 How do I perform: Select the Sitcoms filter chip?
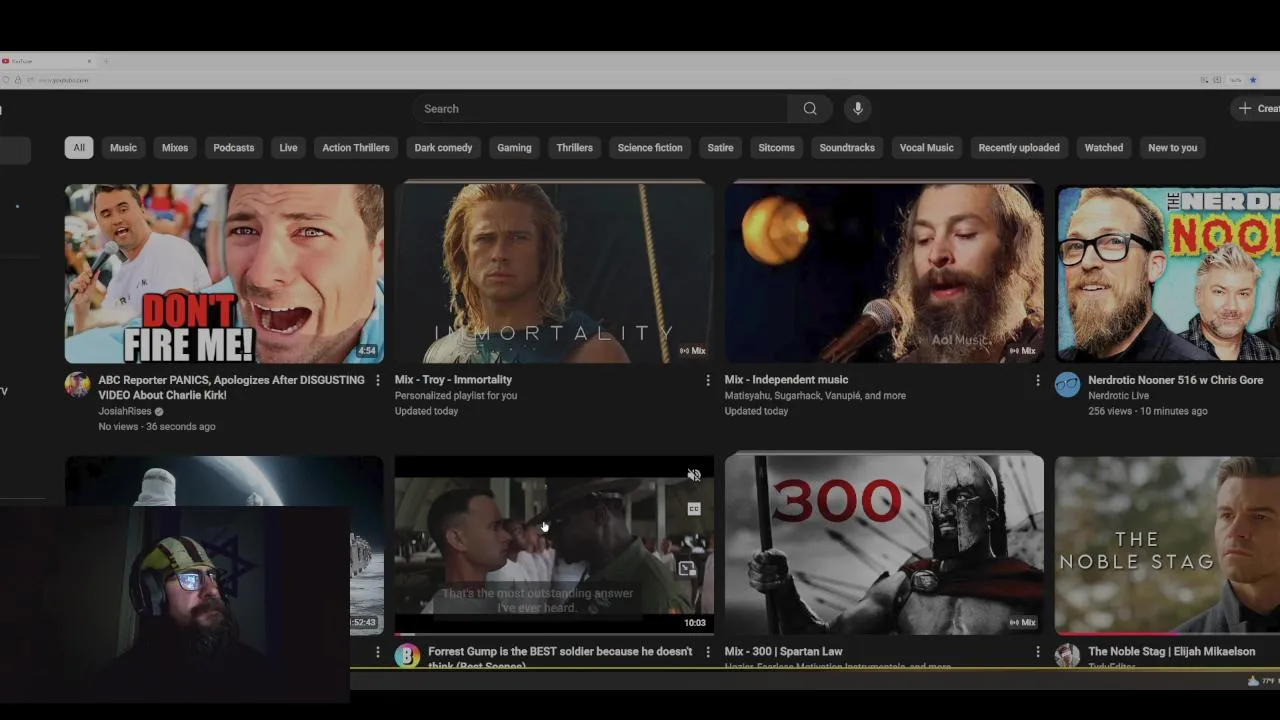pyautogui.click(x=776, y=148)
